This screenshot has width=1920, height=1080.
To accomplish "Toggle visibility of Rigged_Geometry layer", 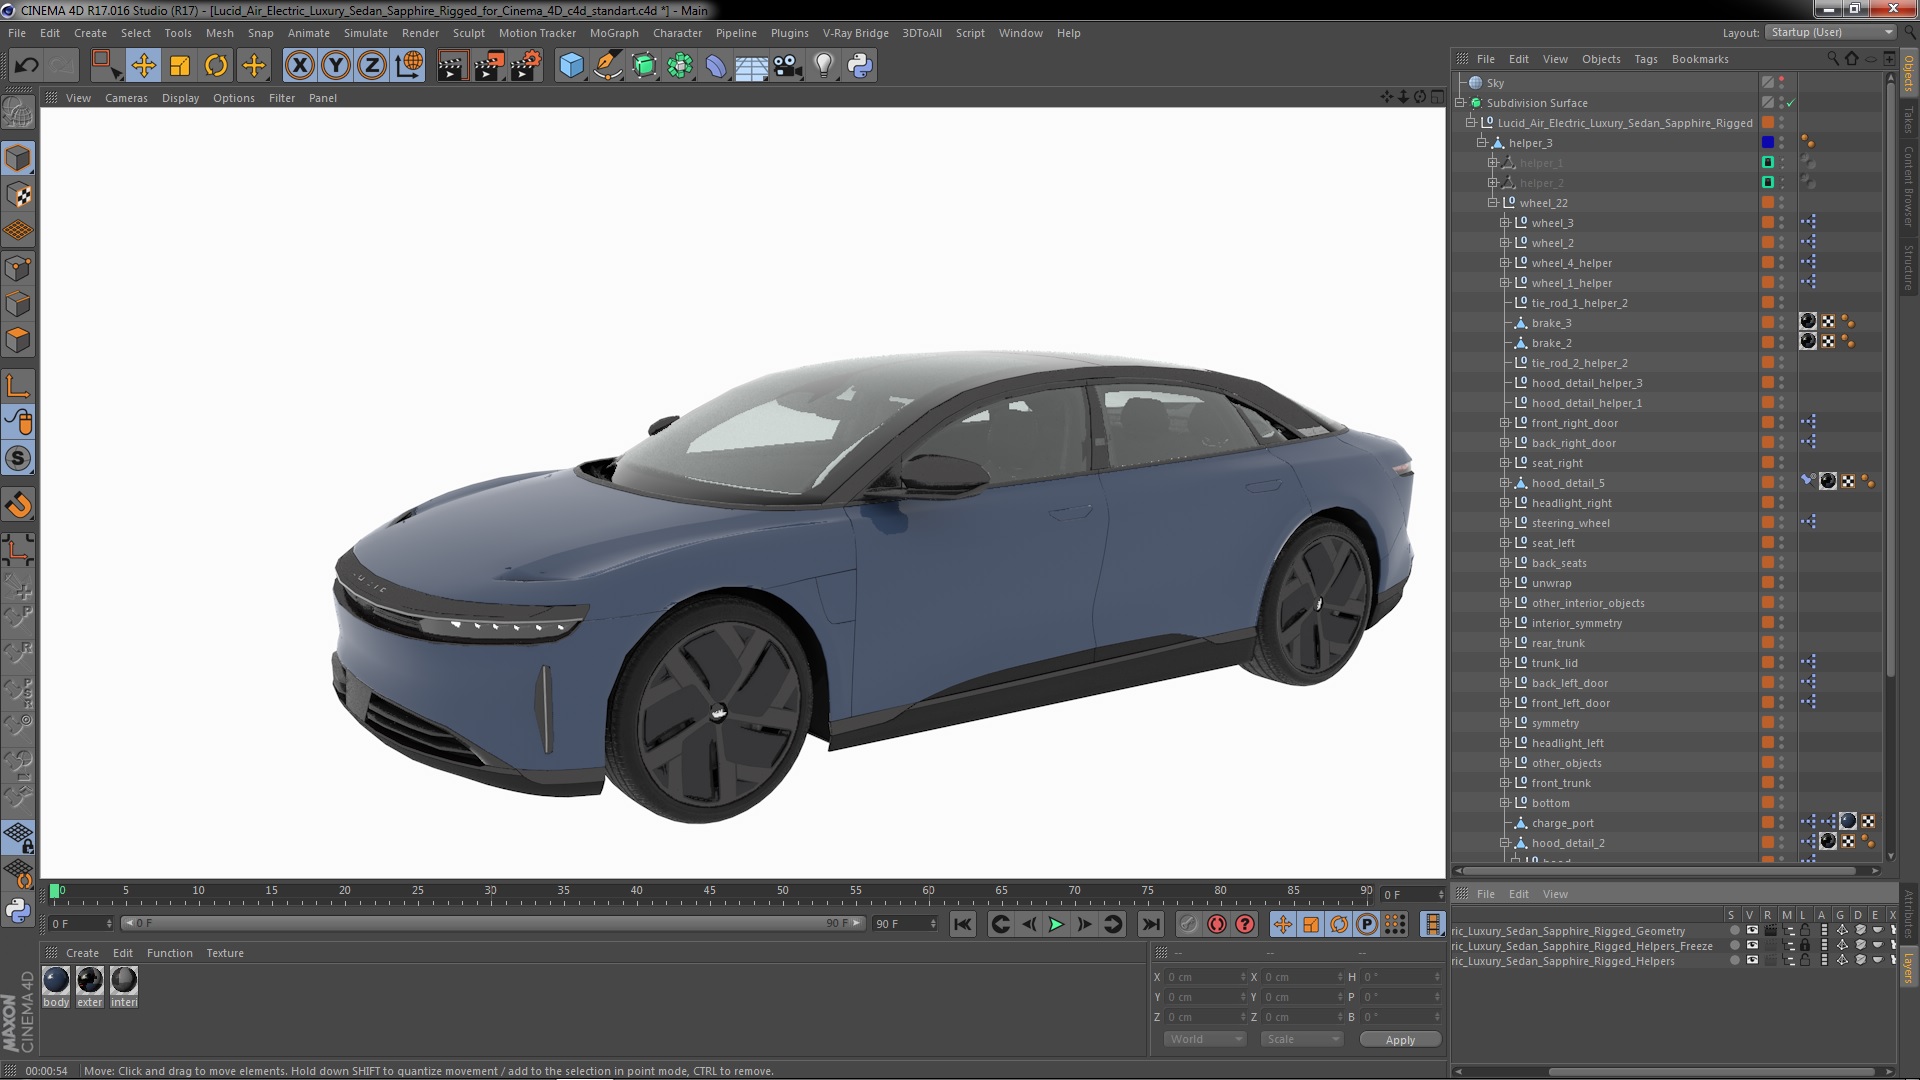I will click(1751, 931).
